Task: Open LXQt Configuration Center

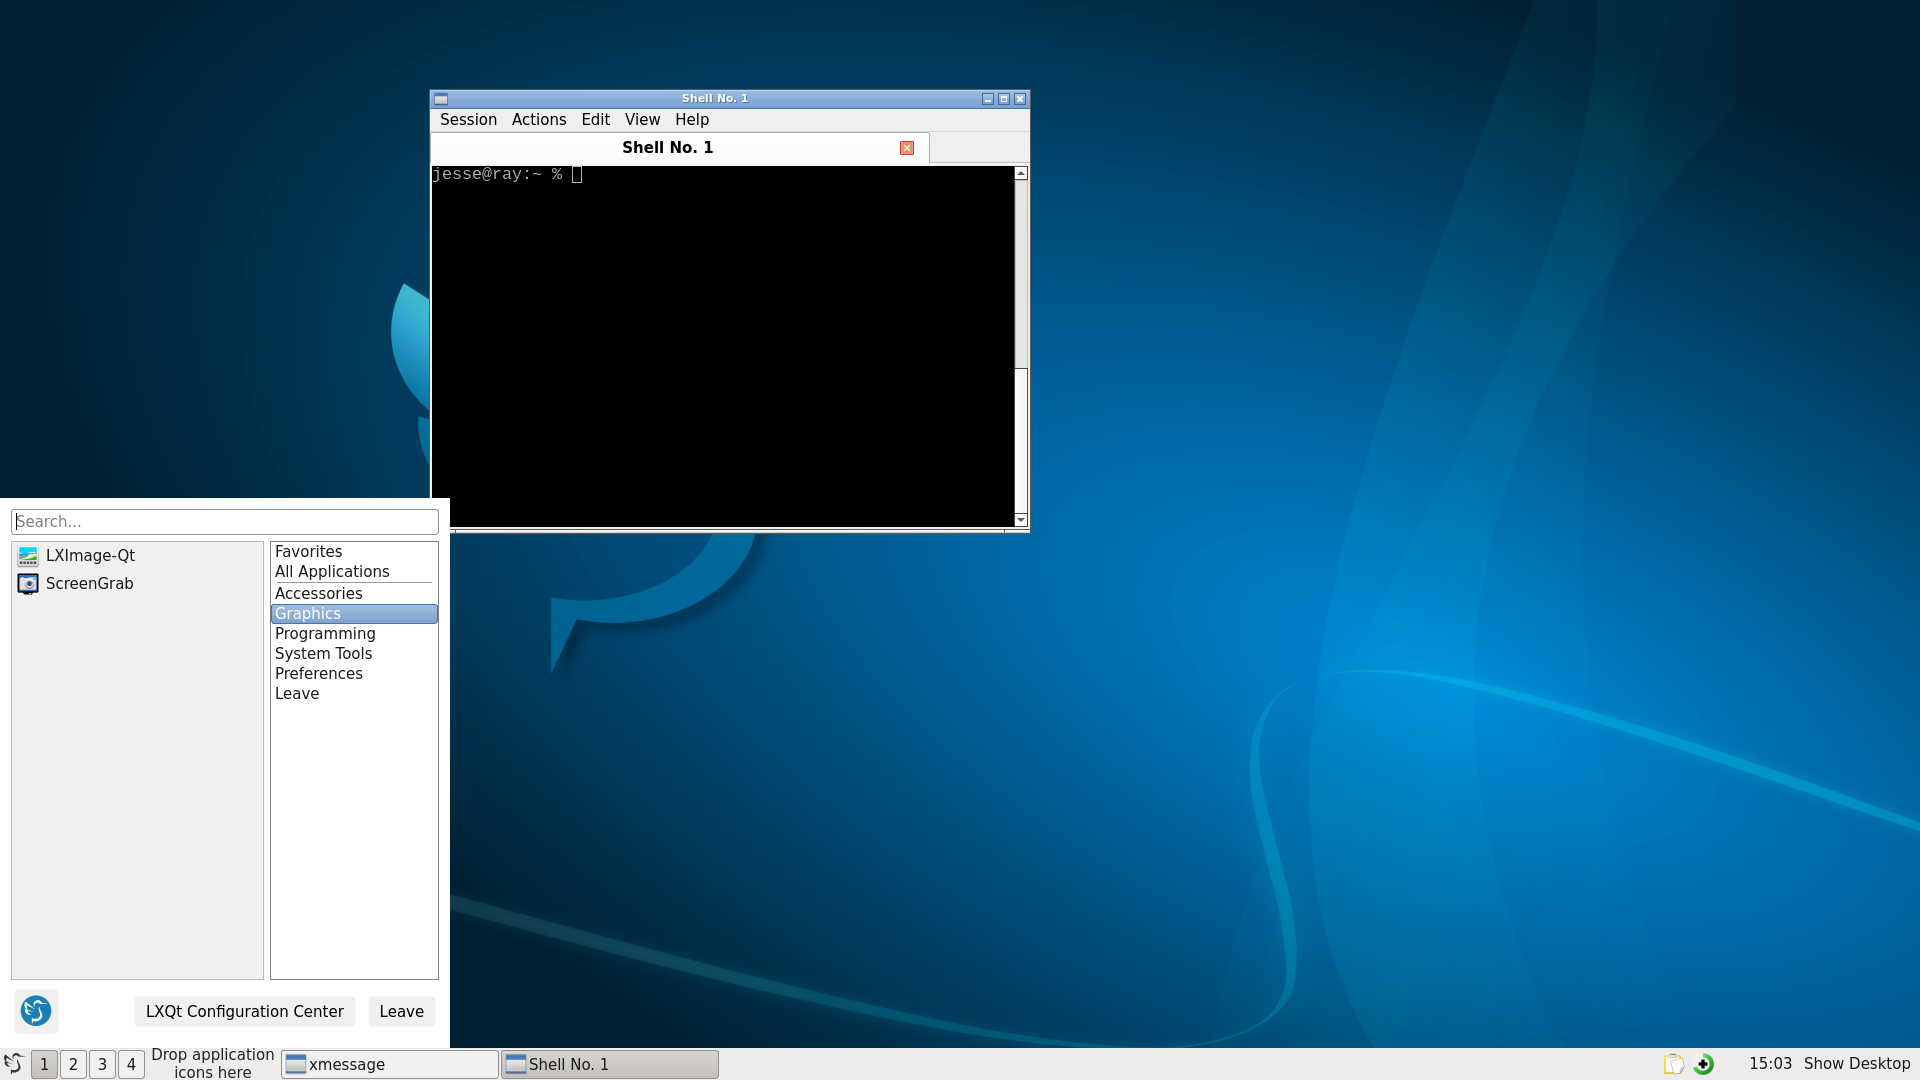Action: (245, 1011)
